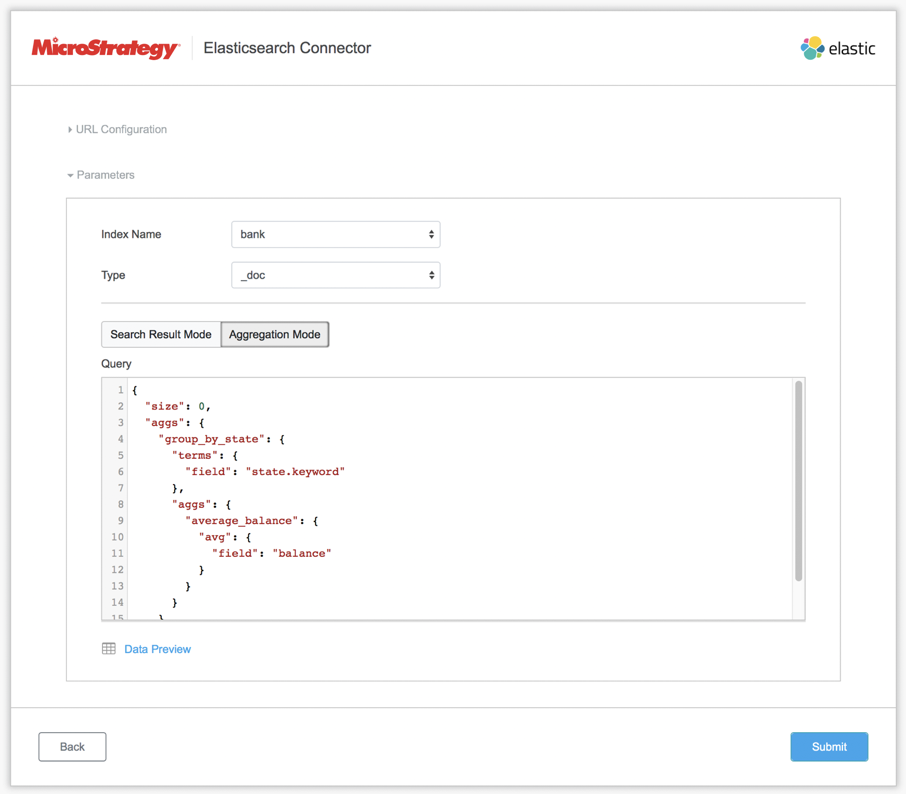This screenshot has width=906, height=794.
Task: Select the active Aggregation Mode option
Action: coord(274,334)
